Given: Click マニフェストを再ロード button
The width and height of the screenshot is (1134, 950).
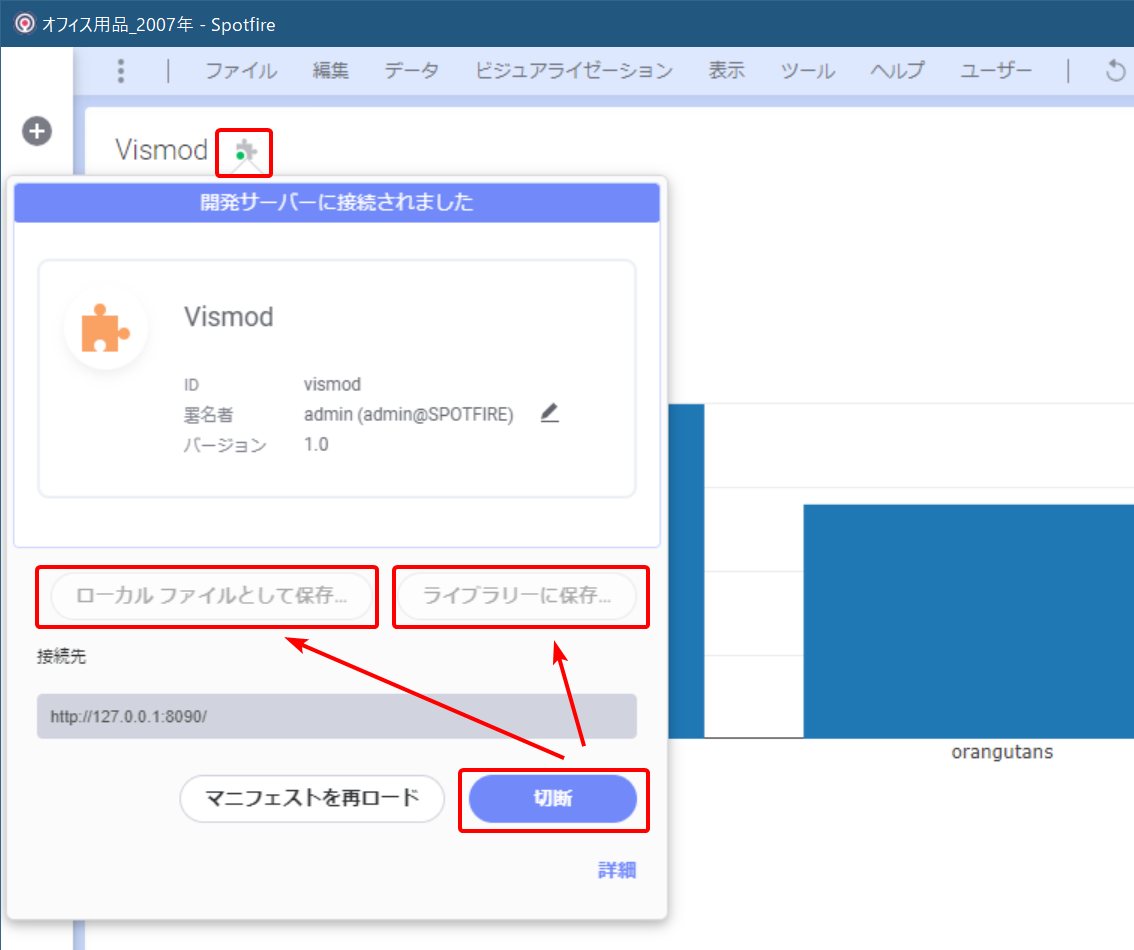Looking at the screenshot, I should point(312,798).
